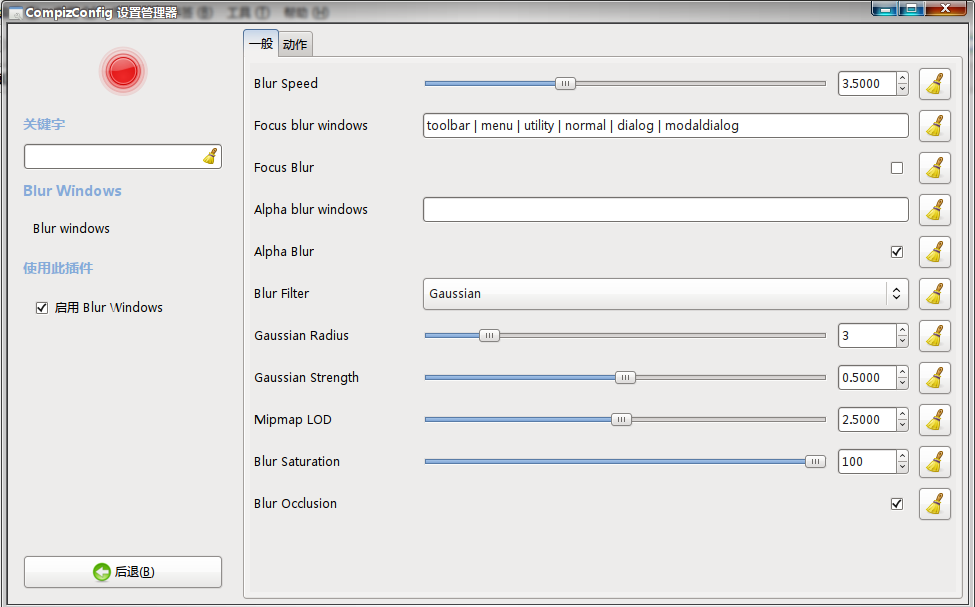The image size is (975, 607).
Task: Open the Blur Filter Gaussian dropdown
Action: [665, 294]
